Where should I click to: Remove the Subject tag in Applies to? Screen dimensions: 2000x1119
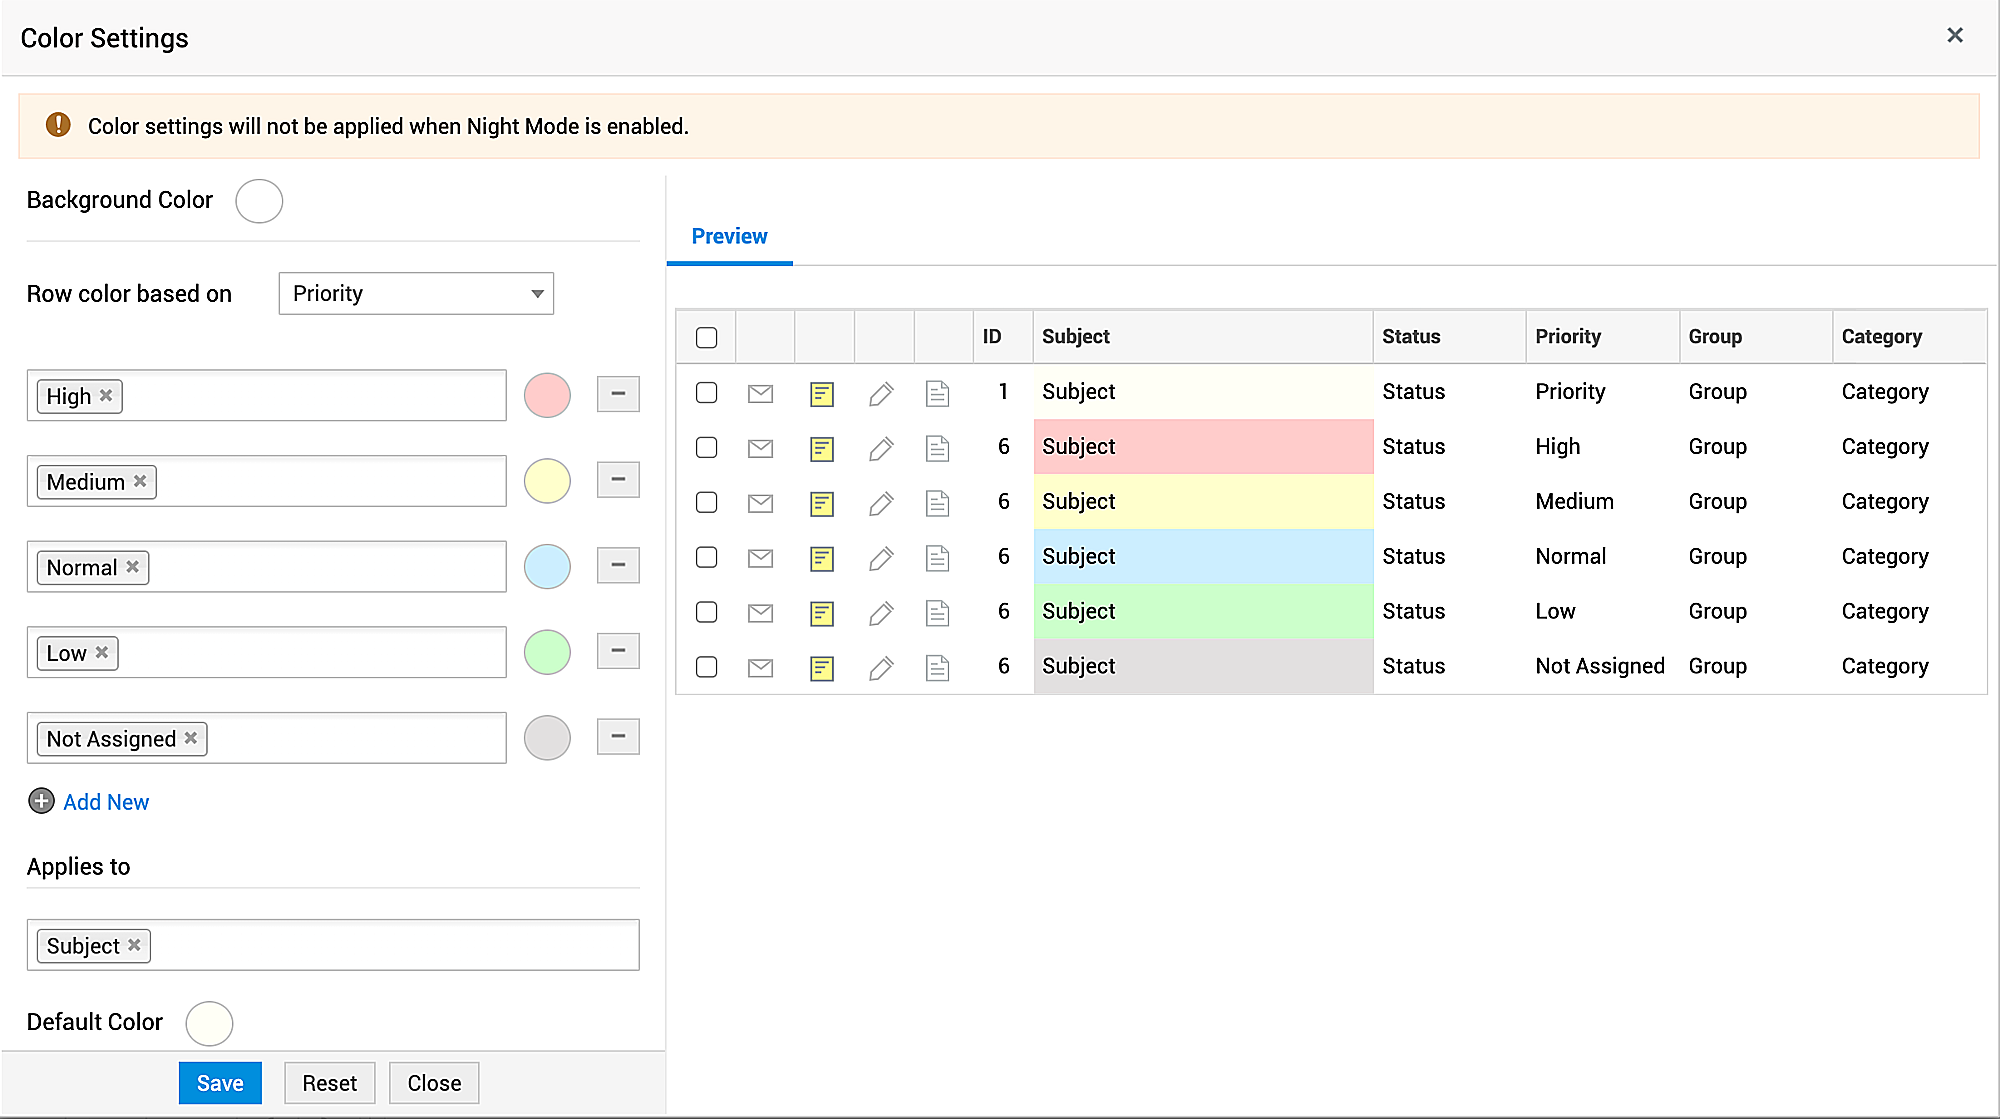[x=134, y=945]
